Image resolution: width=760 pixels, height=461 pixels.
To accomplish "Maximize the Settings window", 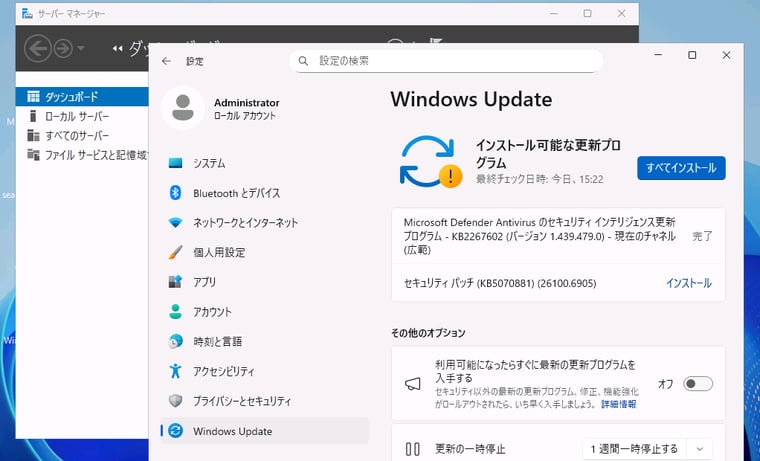I will [692, 55].
